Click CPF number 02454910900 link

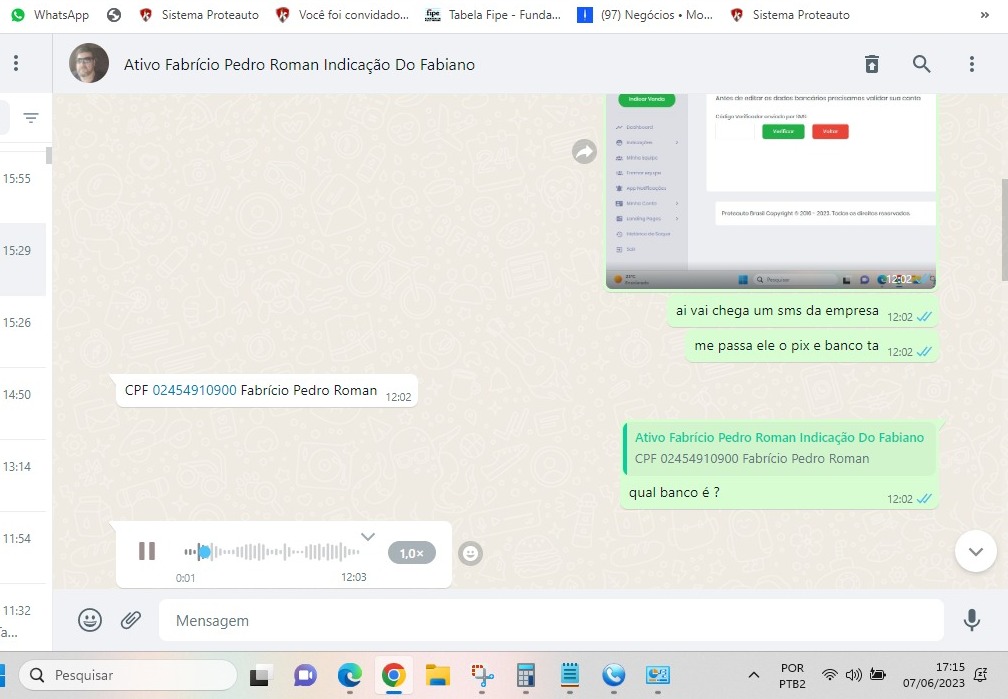tap(194, 391)
